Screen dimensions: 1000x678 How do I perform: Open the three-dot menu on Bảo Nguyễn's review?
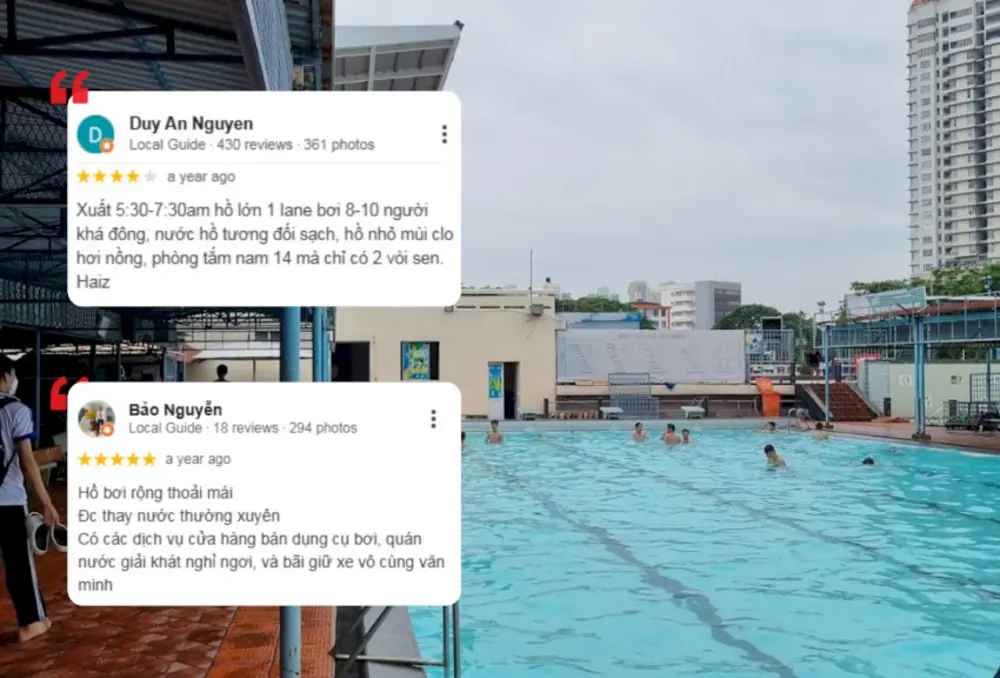pos(433,419)
